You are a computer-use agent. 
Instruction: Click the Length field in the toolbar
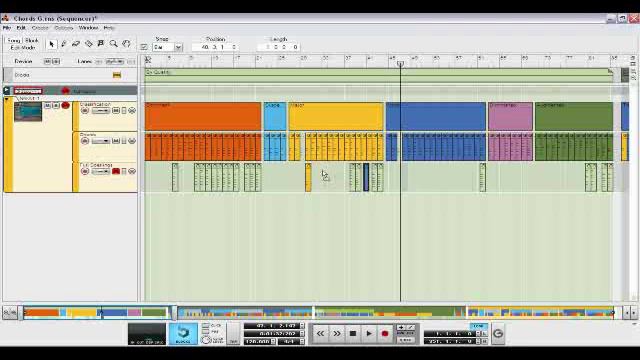pos(279,47)
